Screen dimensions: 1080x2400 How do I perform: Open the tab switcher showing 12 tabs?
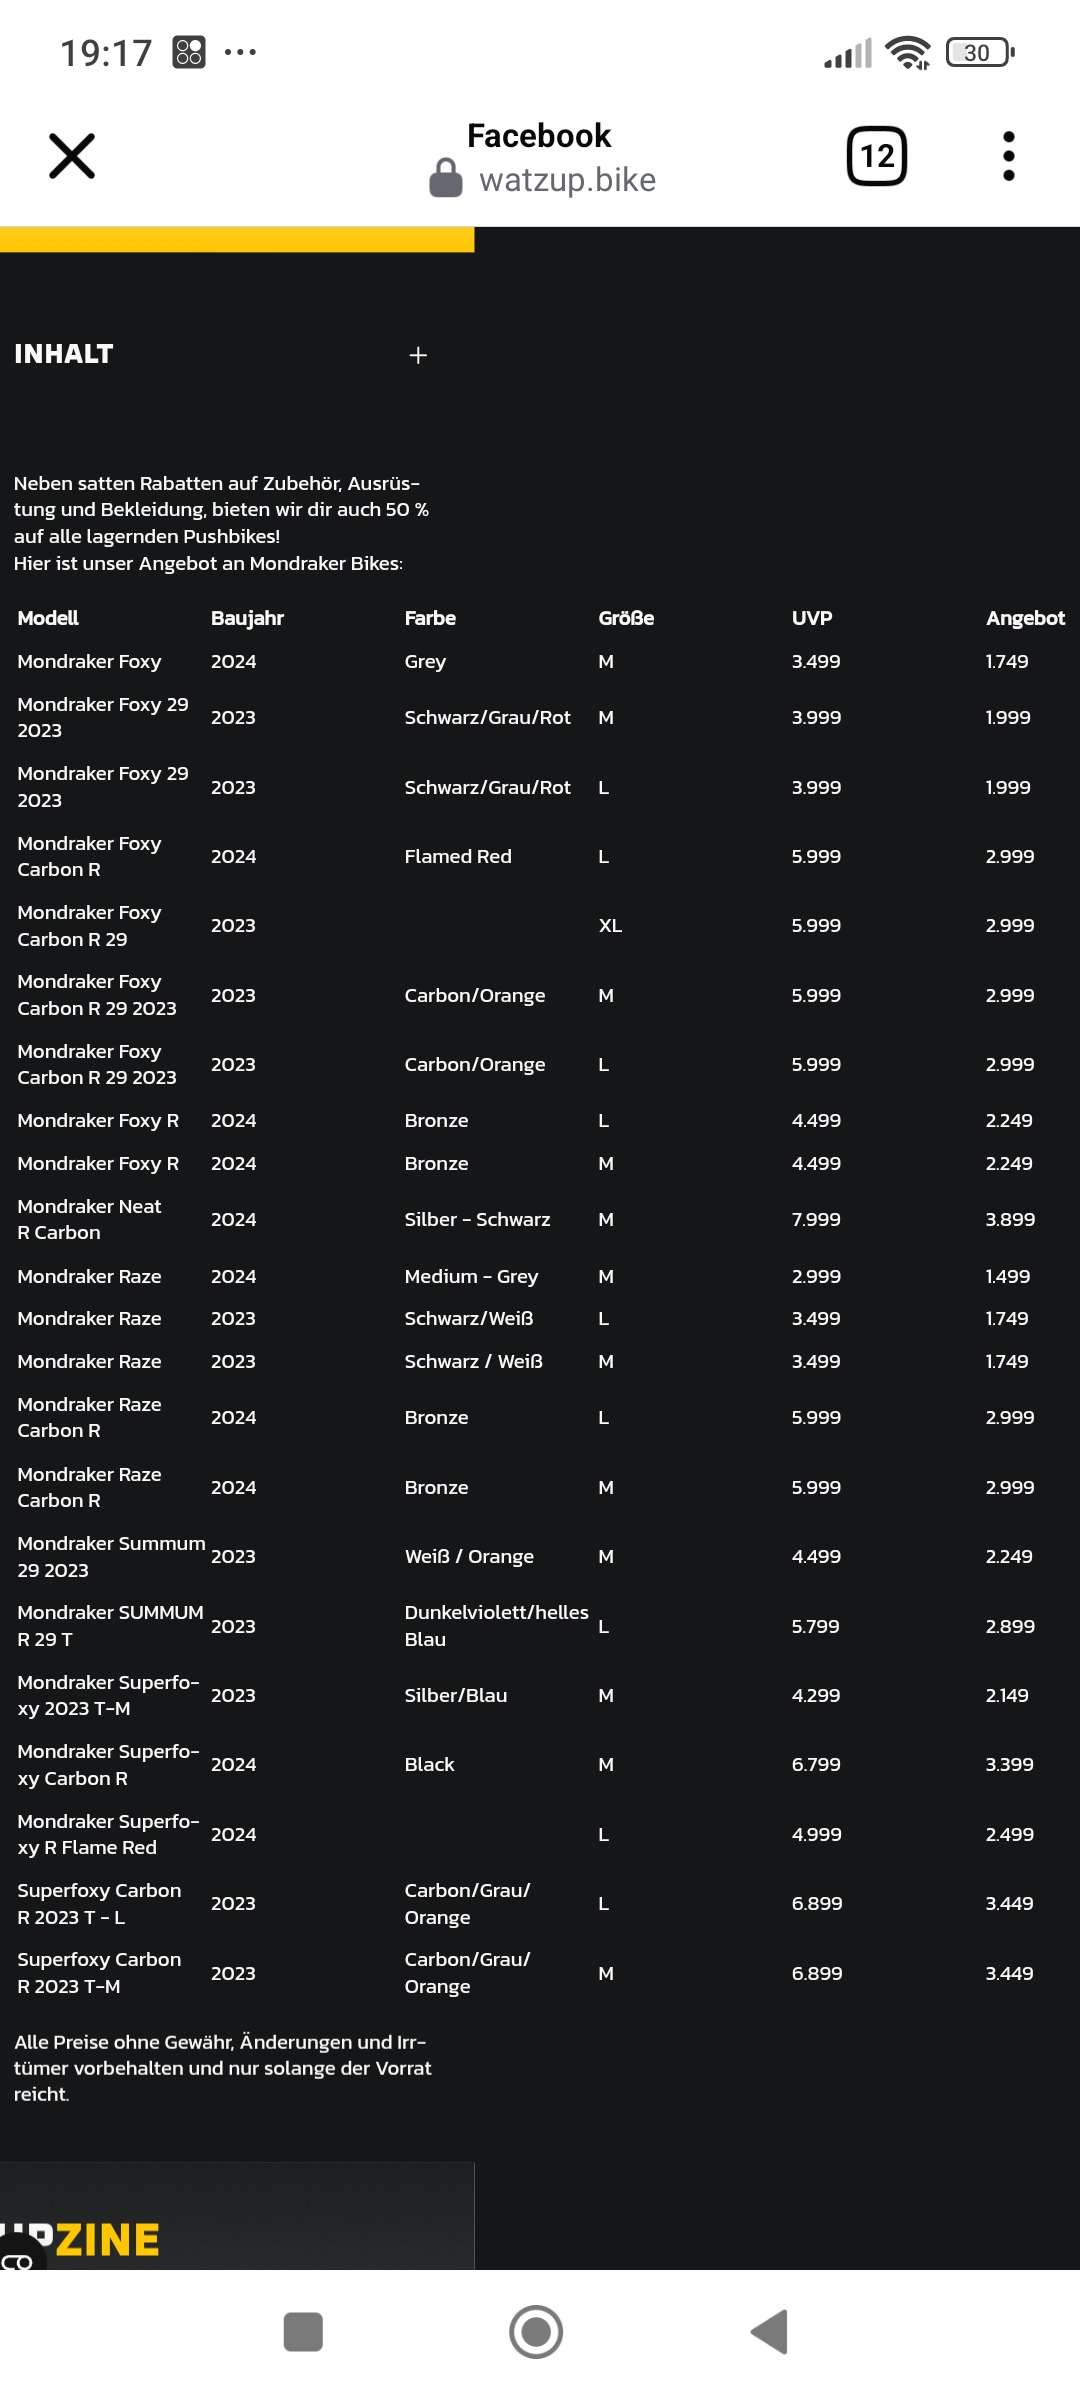[x=877, y=156]
